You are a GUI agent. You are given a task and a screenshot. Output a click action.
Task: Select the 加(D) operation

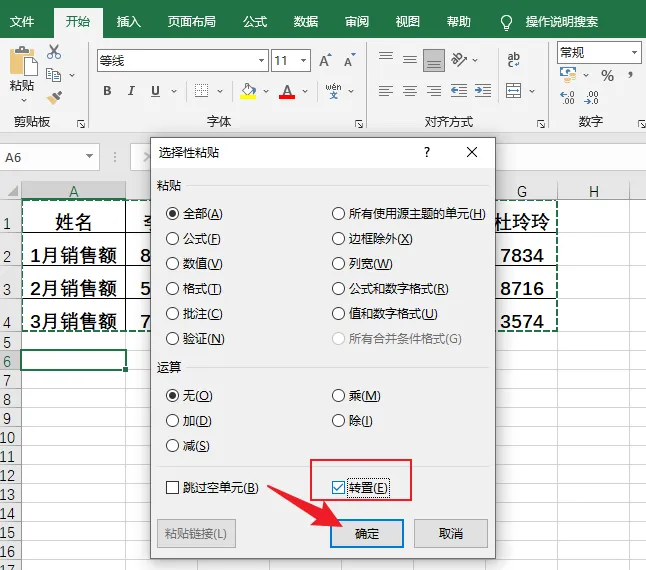pos(189,420)
